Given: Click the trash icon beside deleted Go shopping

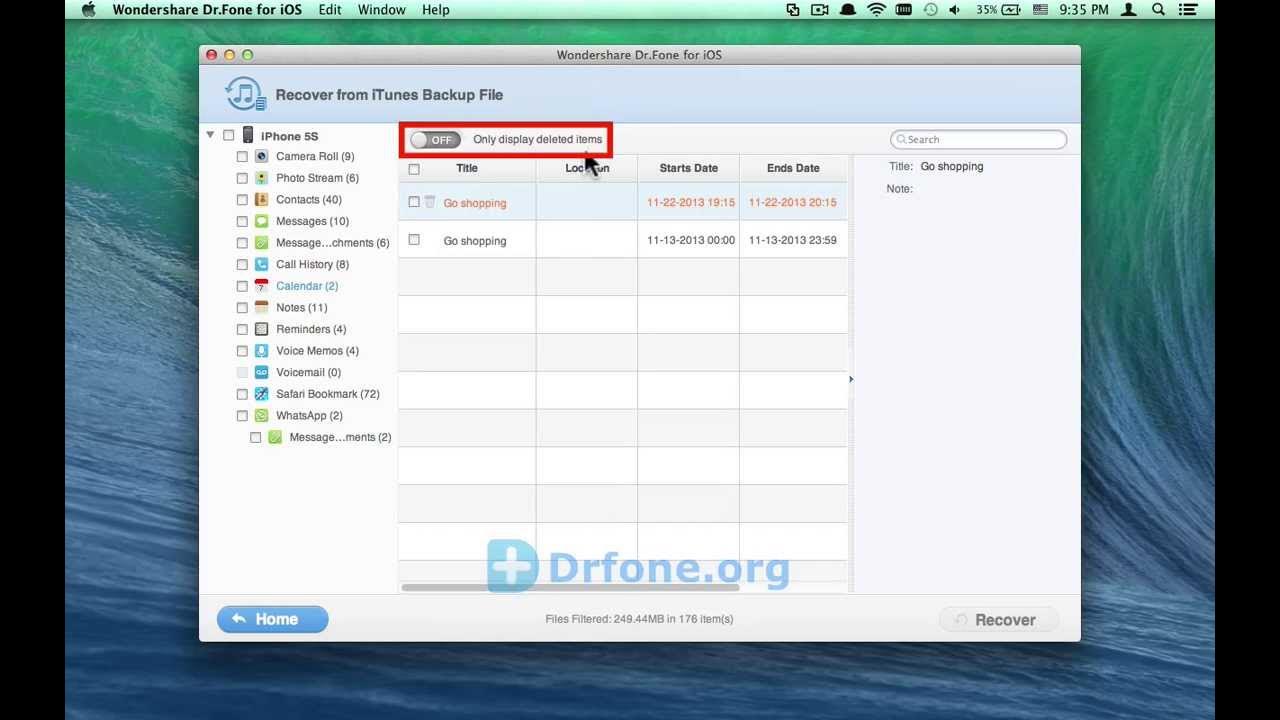Looking at the screenshot, I should coord(430,202).
